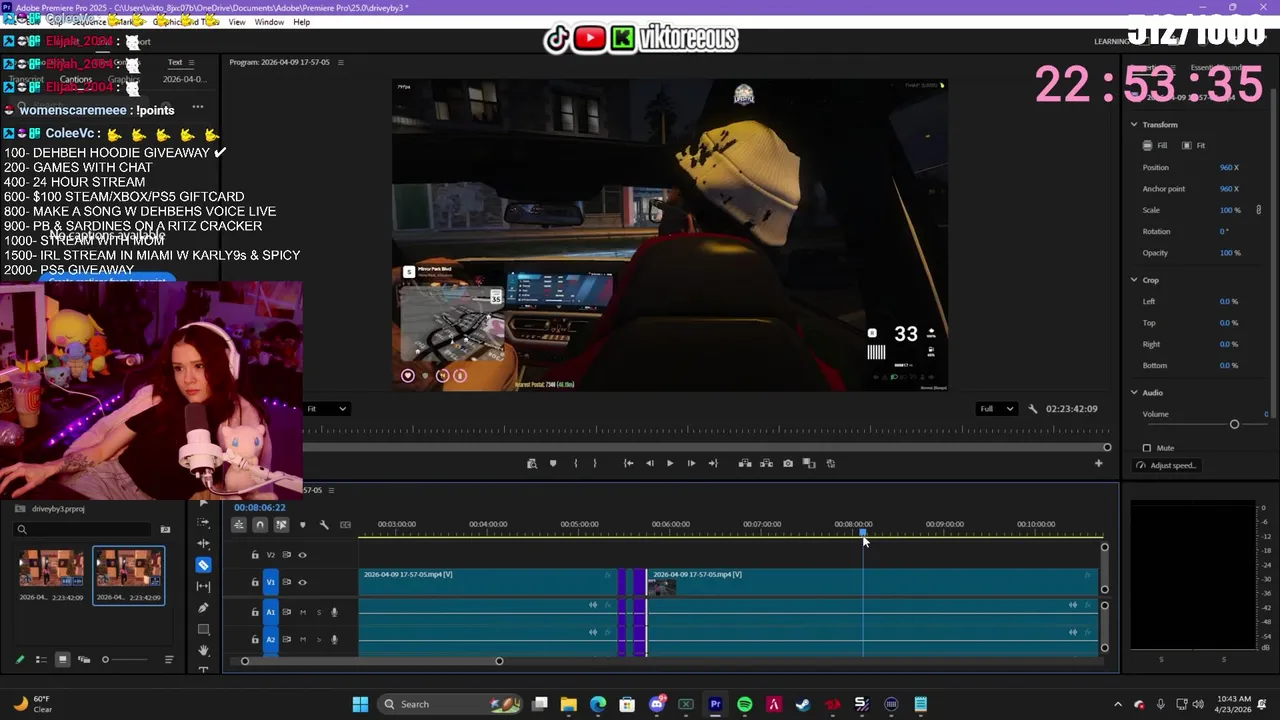Click the green pencil writable project icon
1280x720 pixels.
[x=19, y=660]
